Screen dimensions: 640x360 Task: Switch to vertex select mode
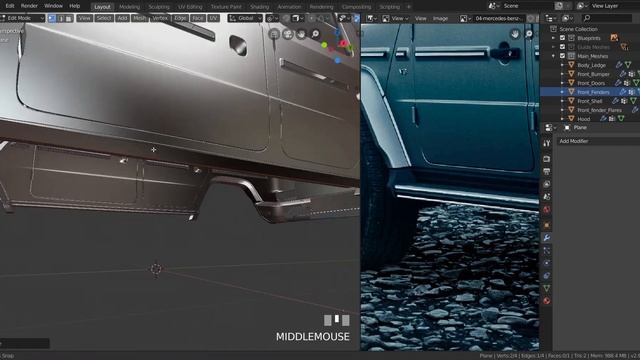click(52, 18)
